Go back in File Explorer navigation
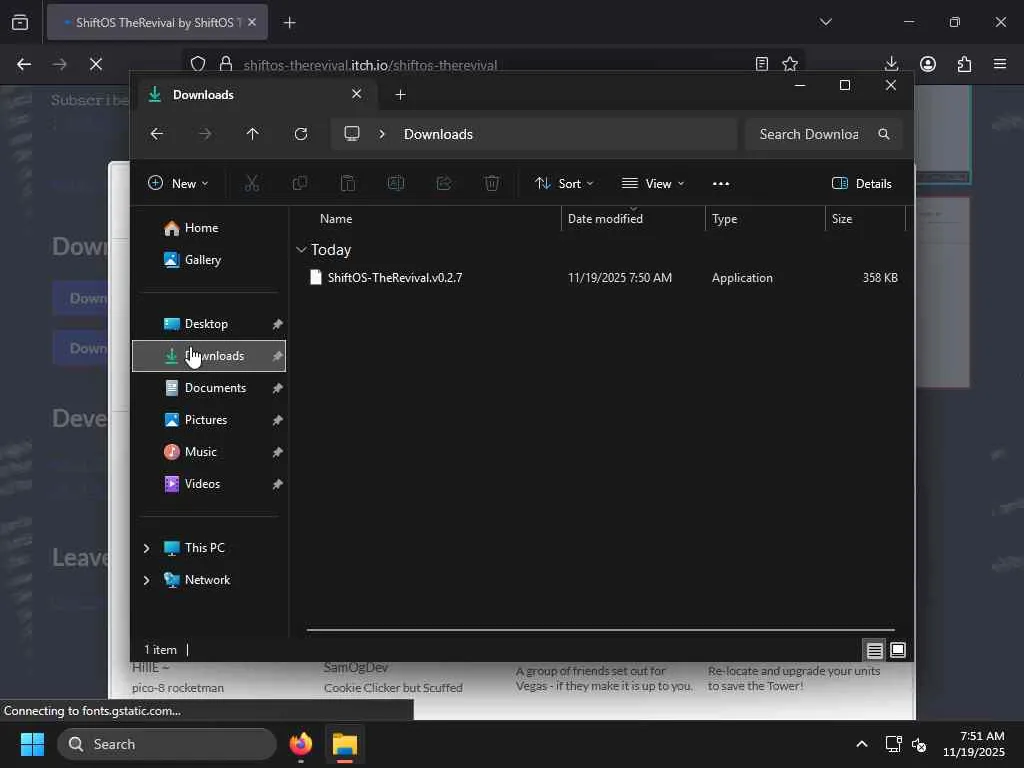This screenshot has width=1024, height=768. click(157, 134)
